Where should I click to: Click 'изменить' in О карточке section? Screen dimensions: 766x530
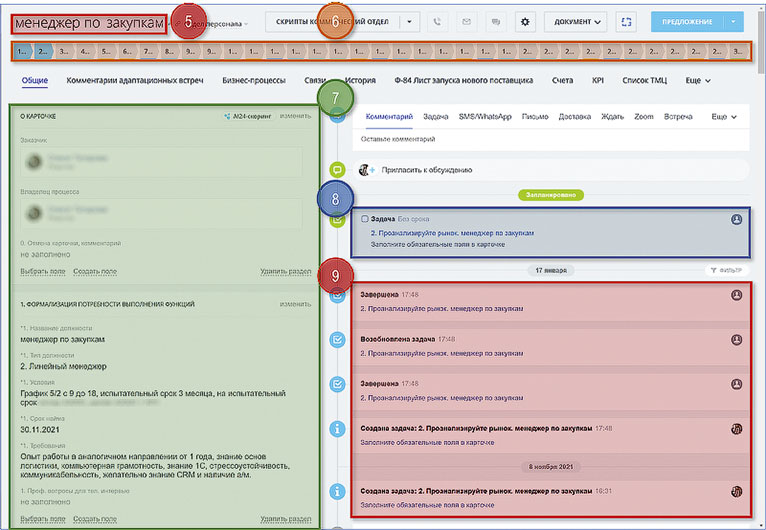click(295, 116)
